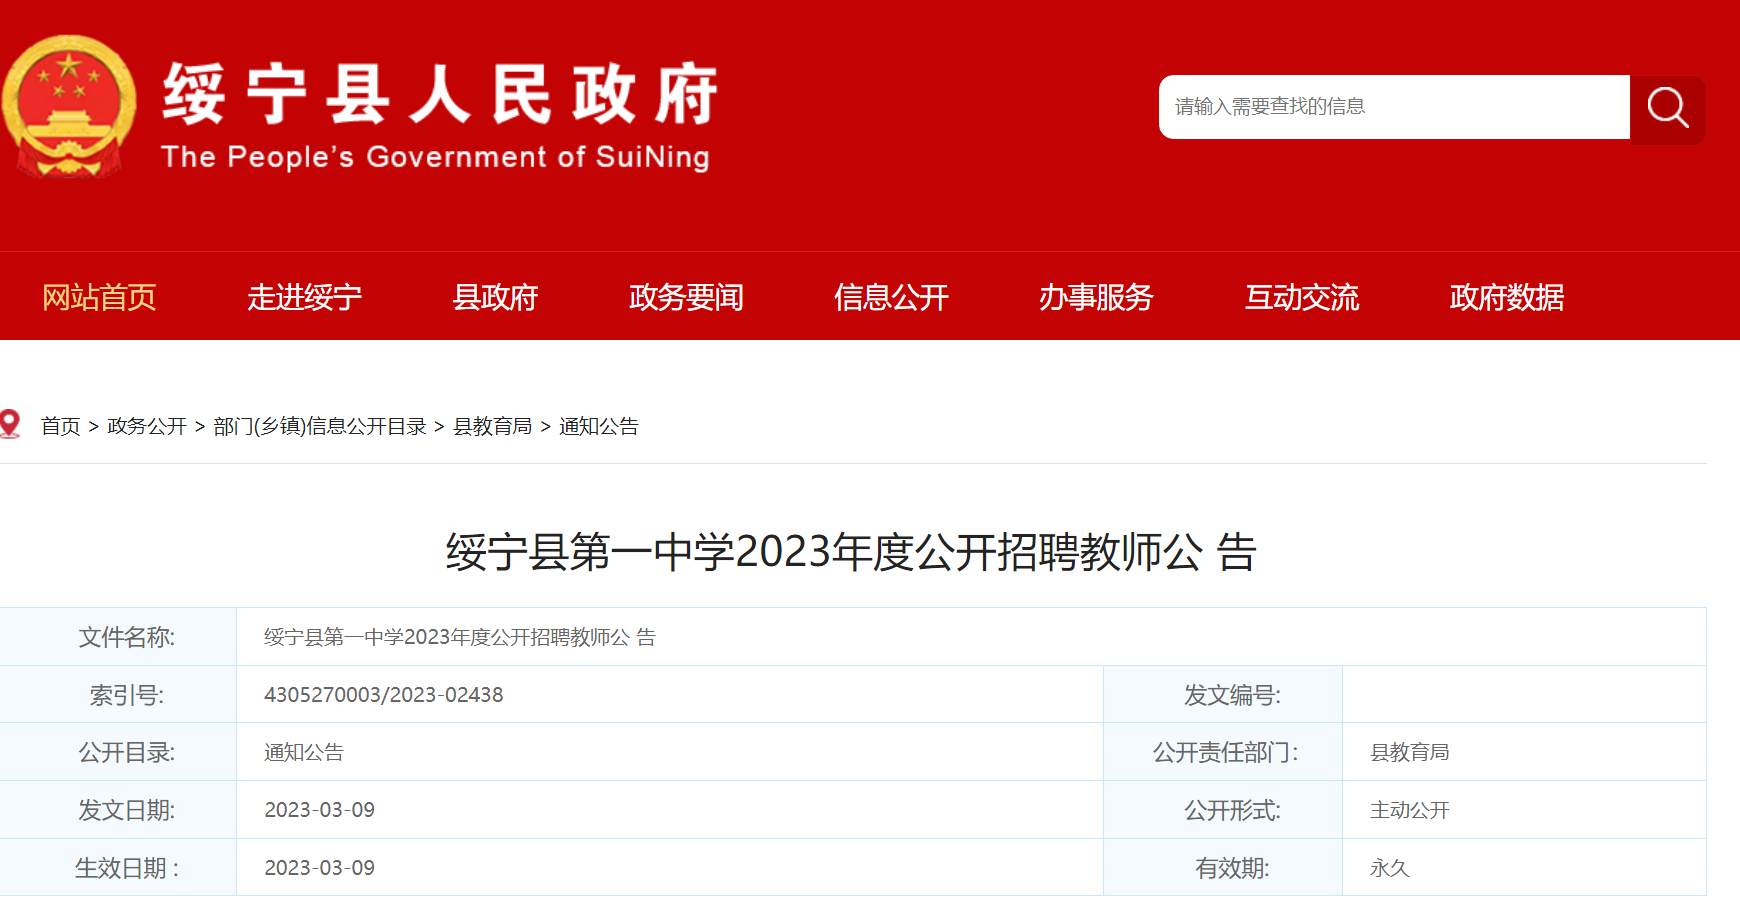Open the 网站首页 menu item
This screenshot has height=904, width=1740.
click(x=99, y=297)
